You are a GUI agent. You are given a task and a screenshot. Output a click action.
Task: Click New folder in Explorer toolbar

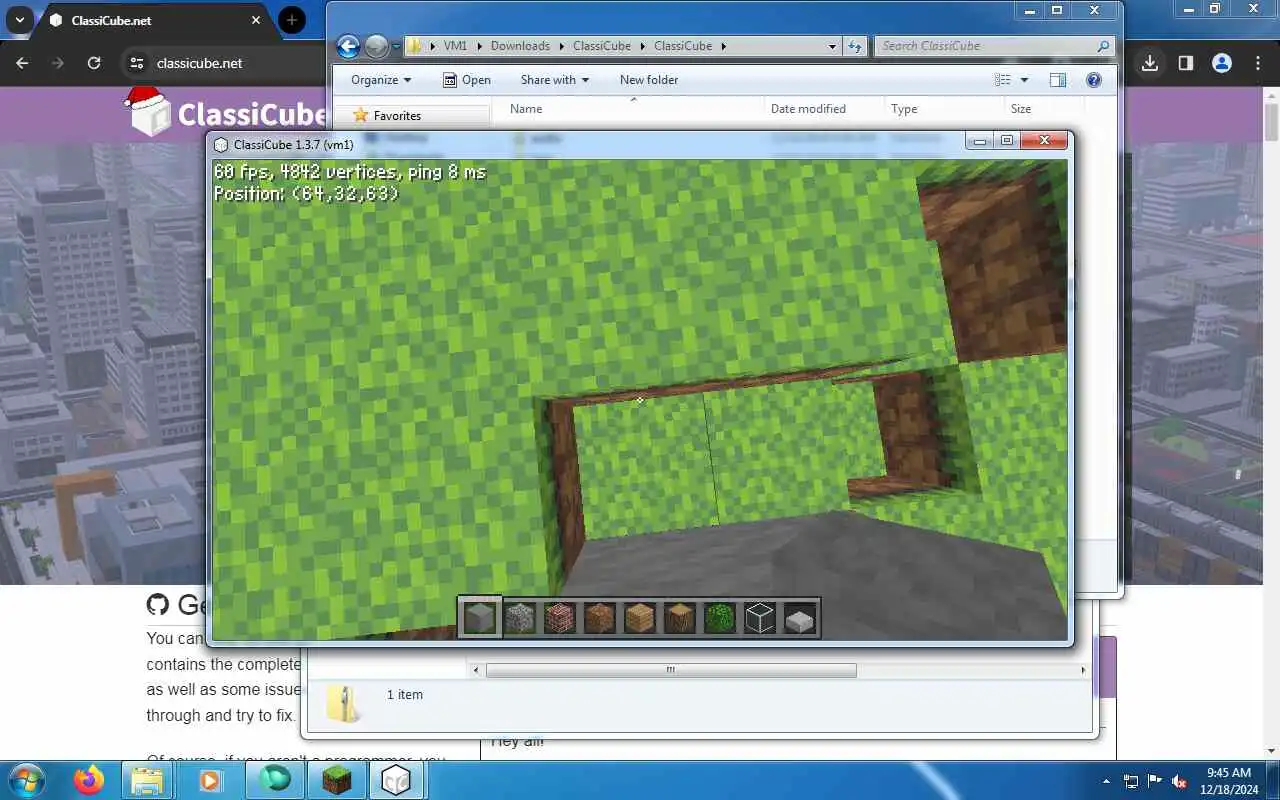649,80
